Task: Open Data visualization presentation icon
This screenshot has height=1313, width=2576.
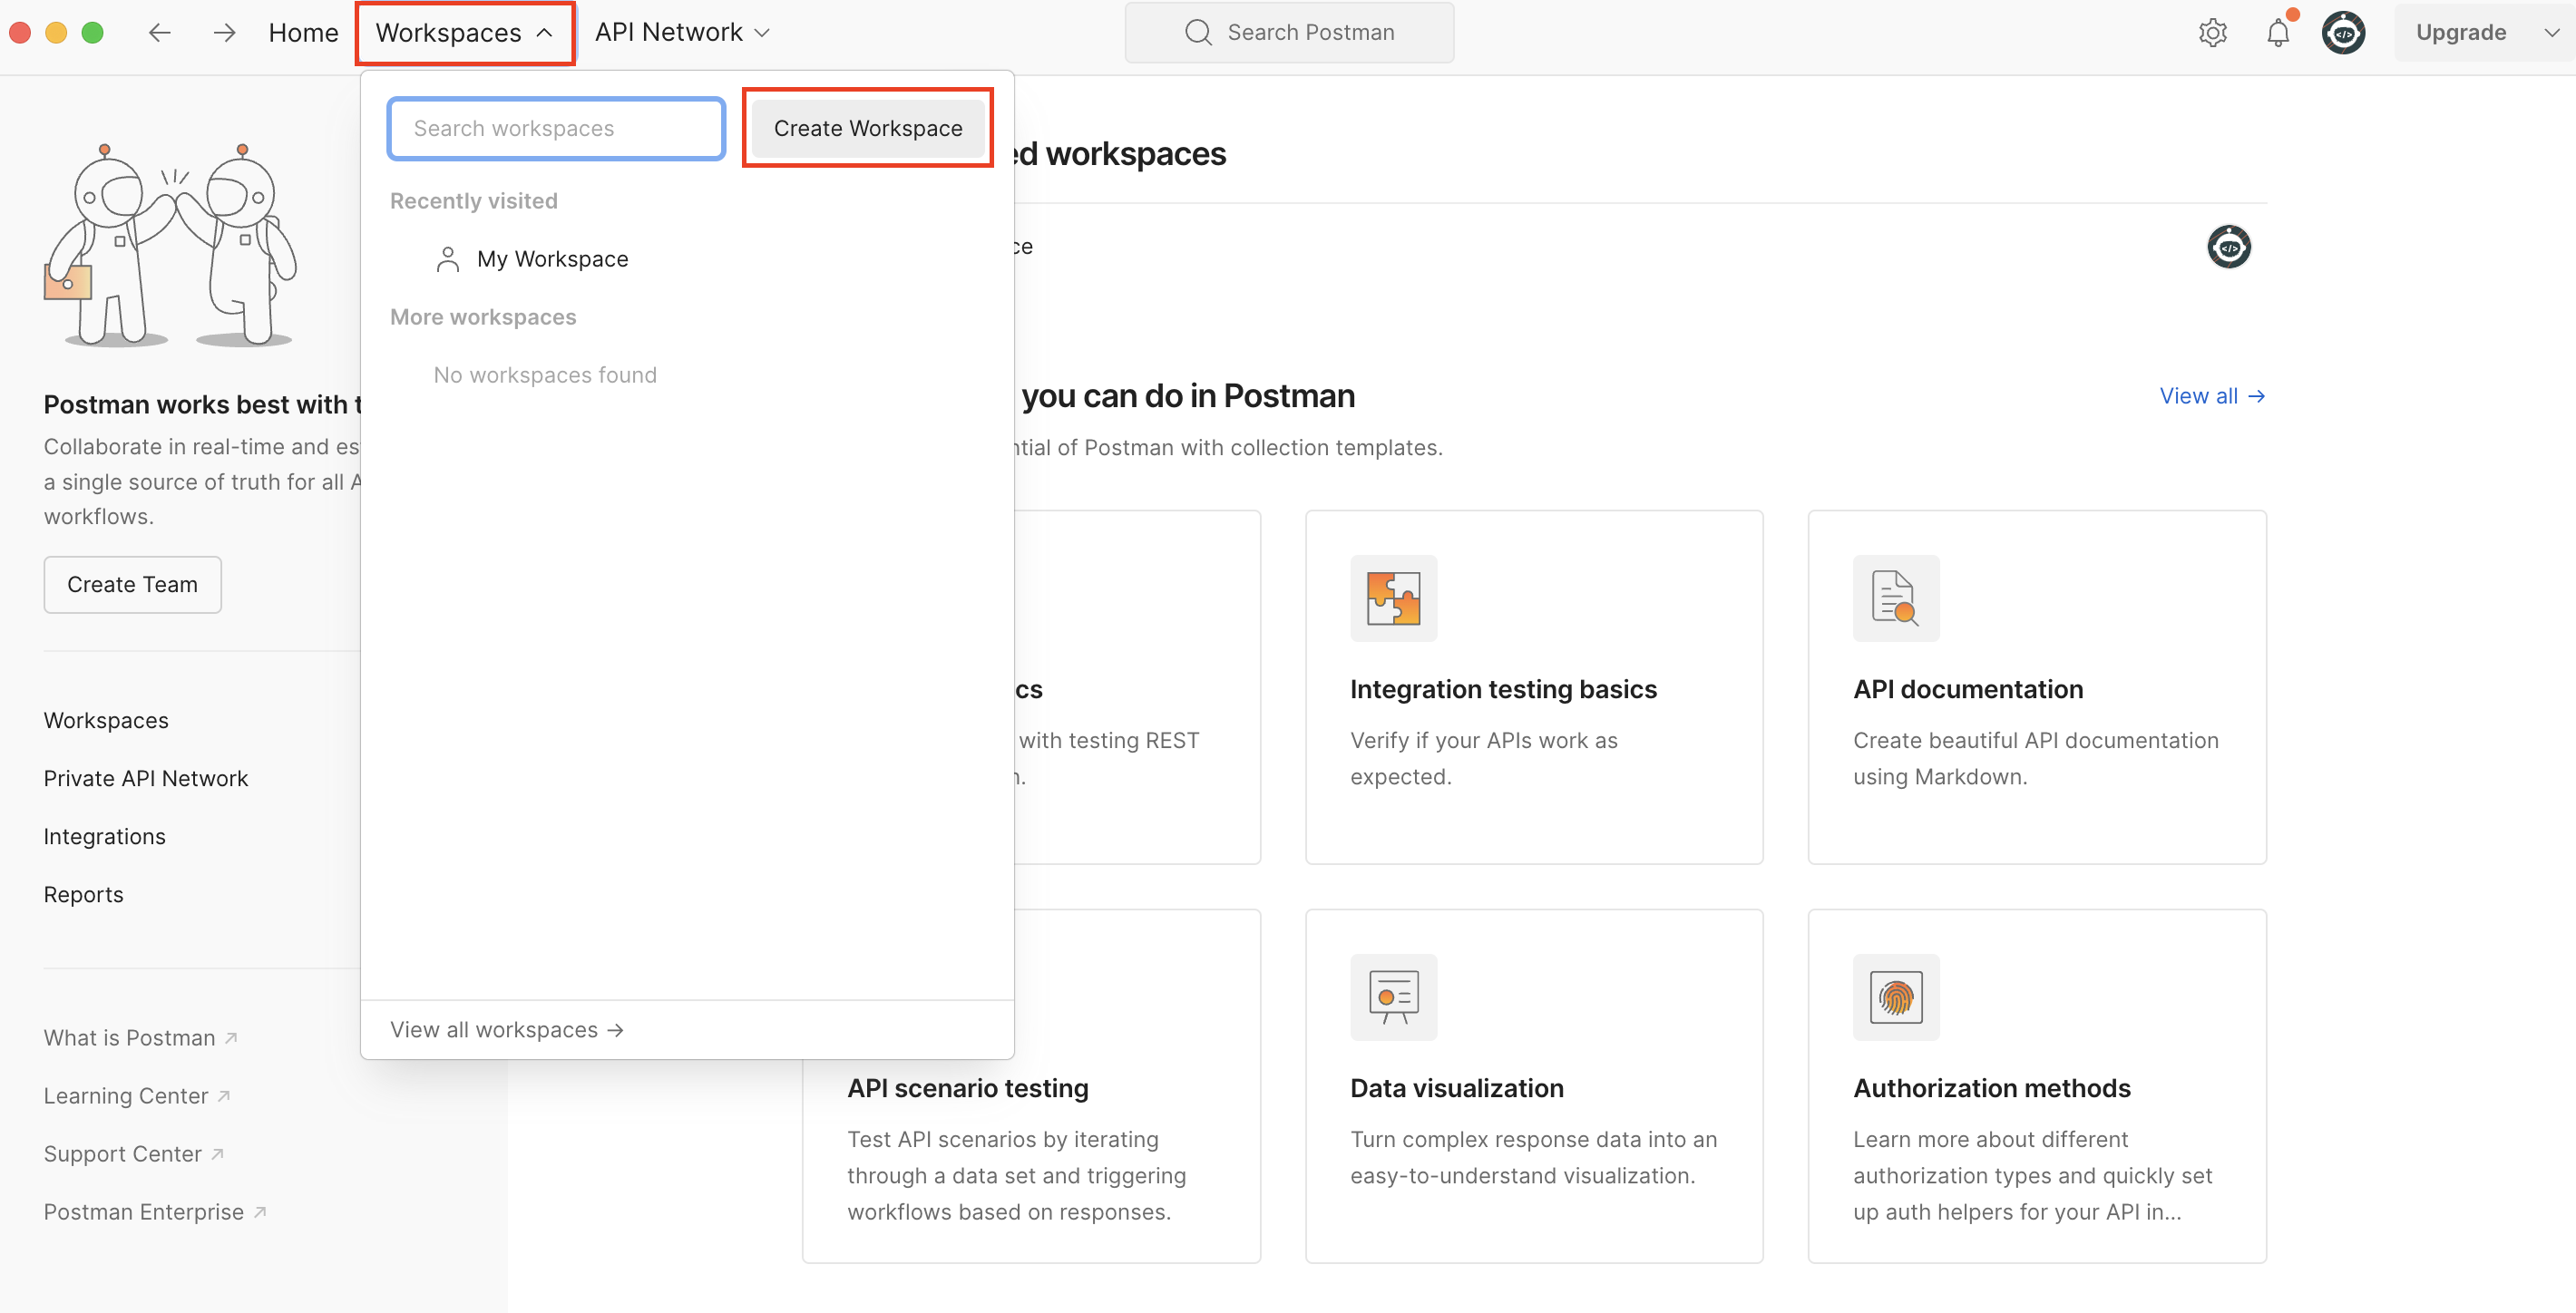Action: pos(1393,997)
